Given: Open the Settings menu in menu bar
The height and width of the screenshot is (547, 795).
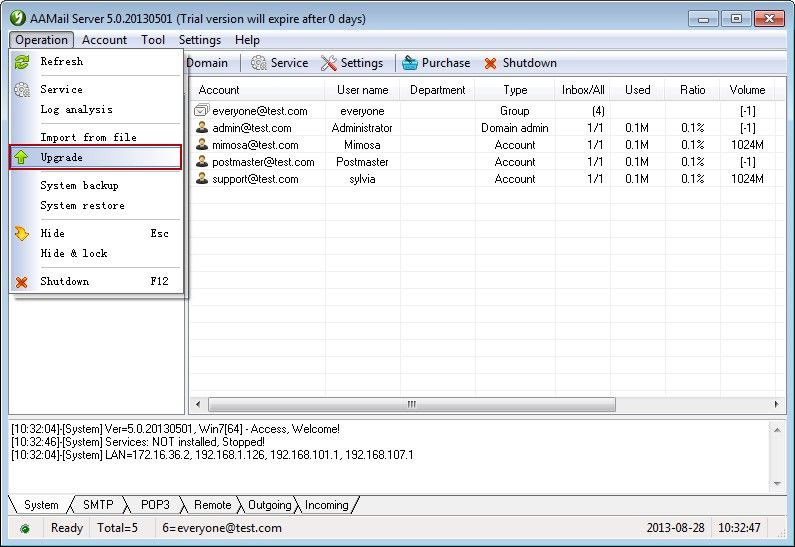Looking at the screenshot, I should (x=200, y=40).
